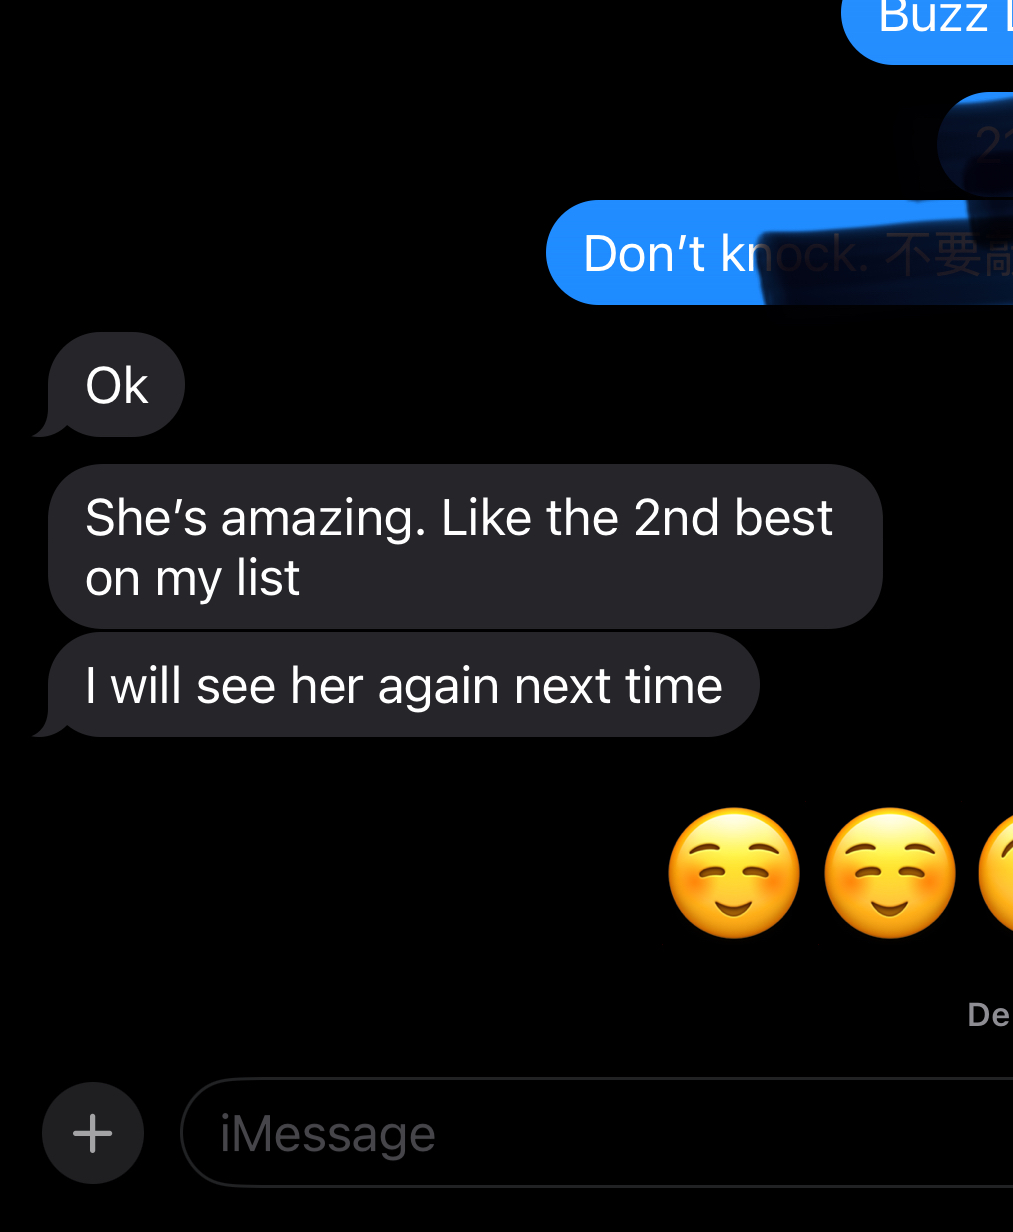
Task: Select the second blushing smiley emoji
Action: pos(889,873)
